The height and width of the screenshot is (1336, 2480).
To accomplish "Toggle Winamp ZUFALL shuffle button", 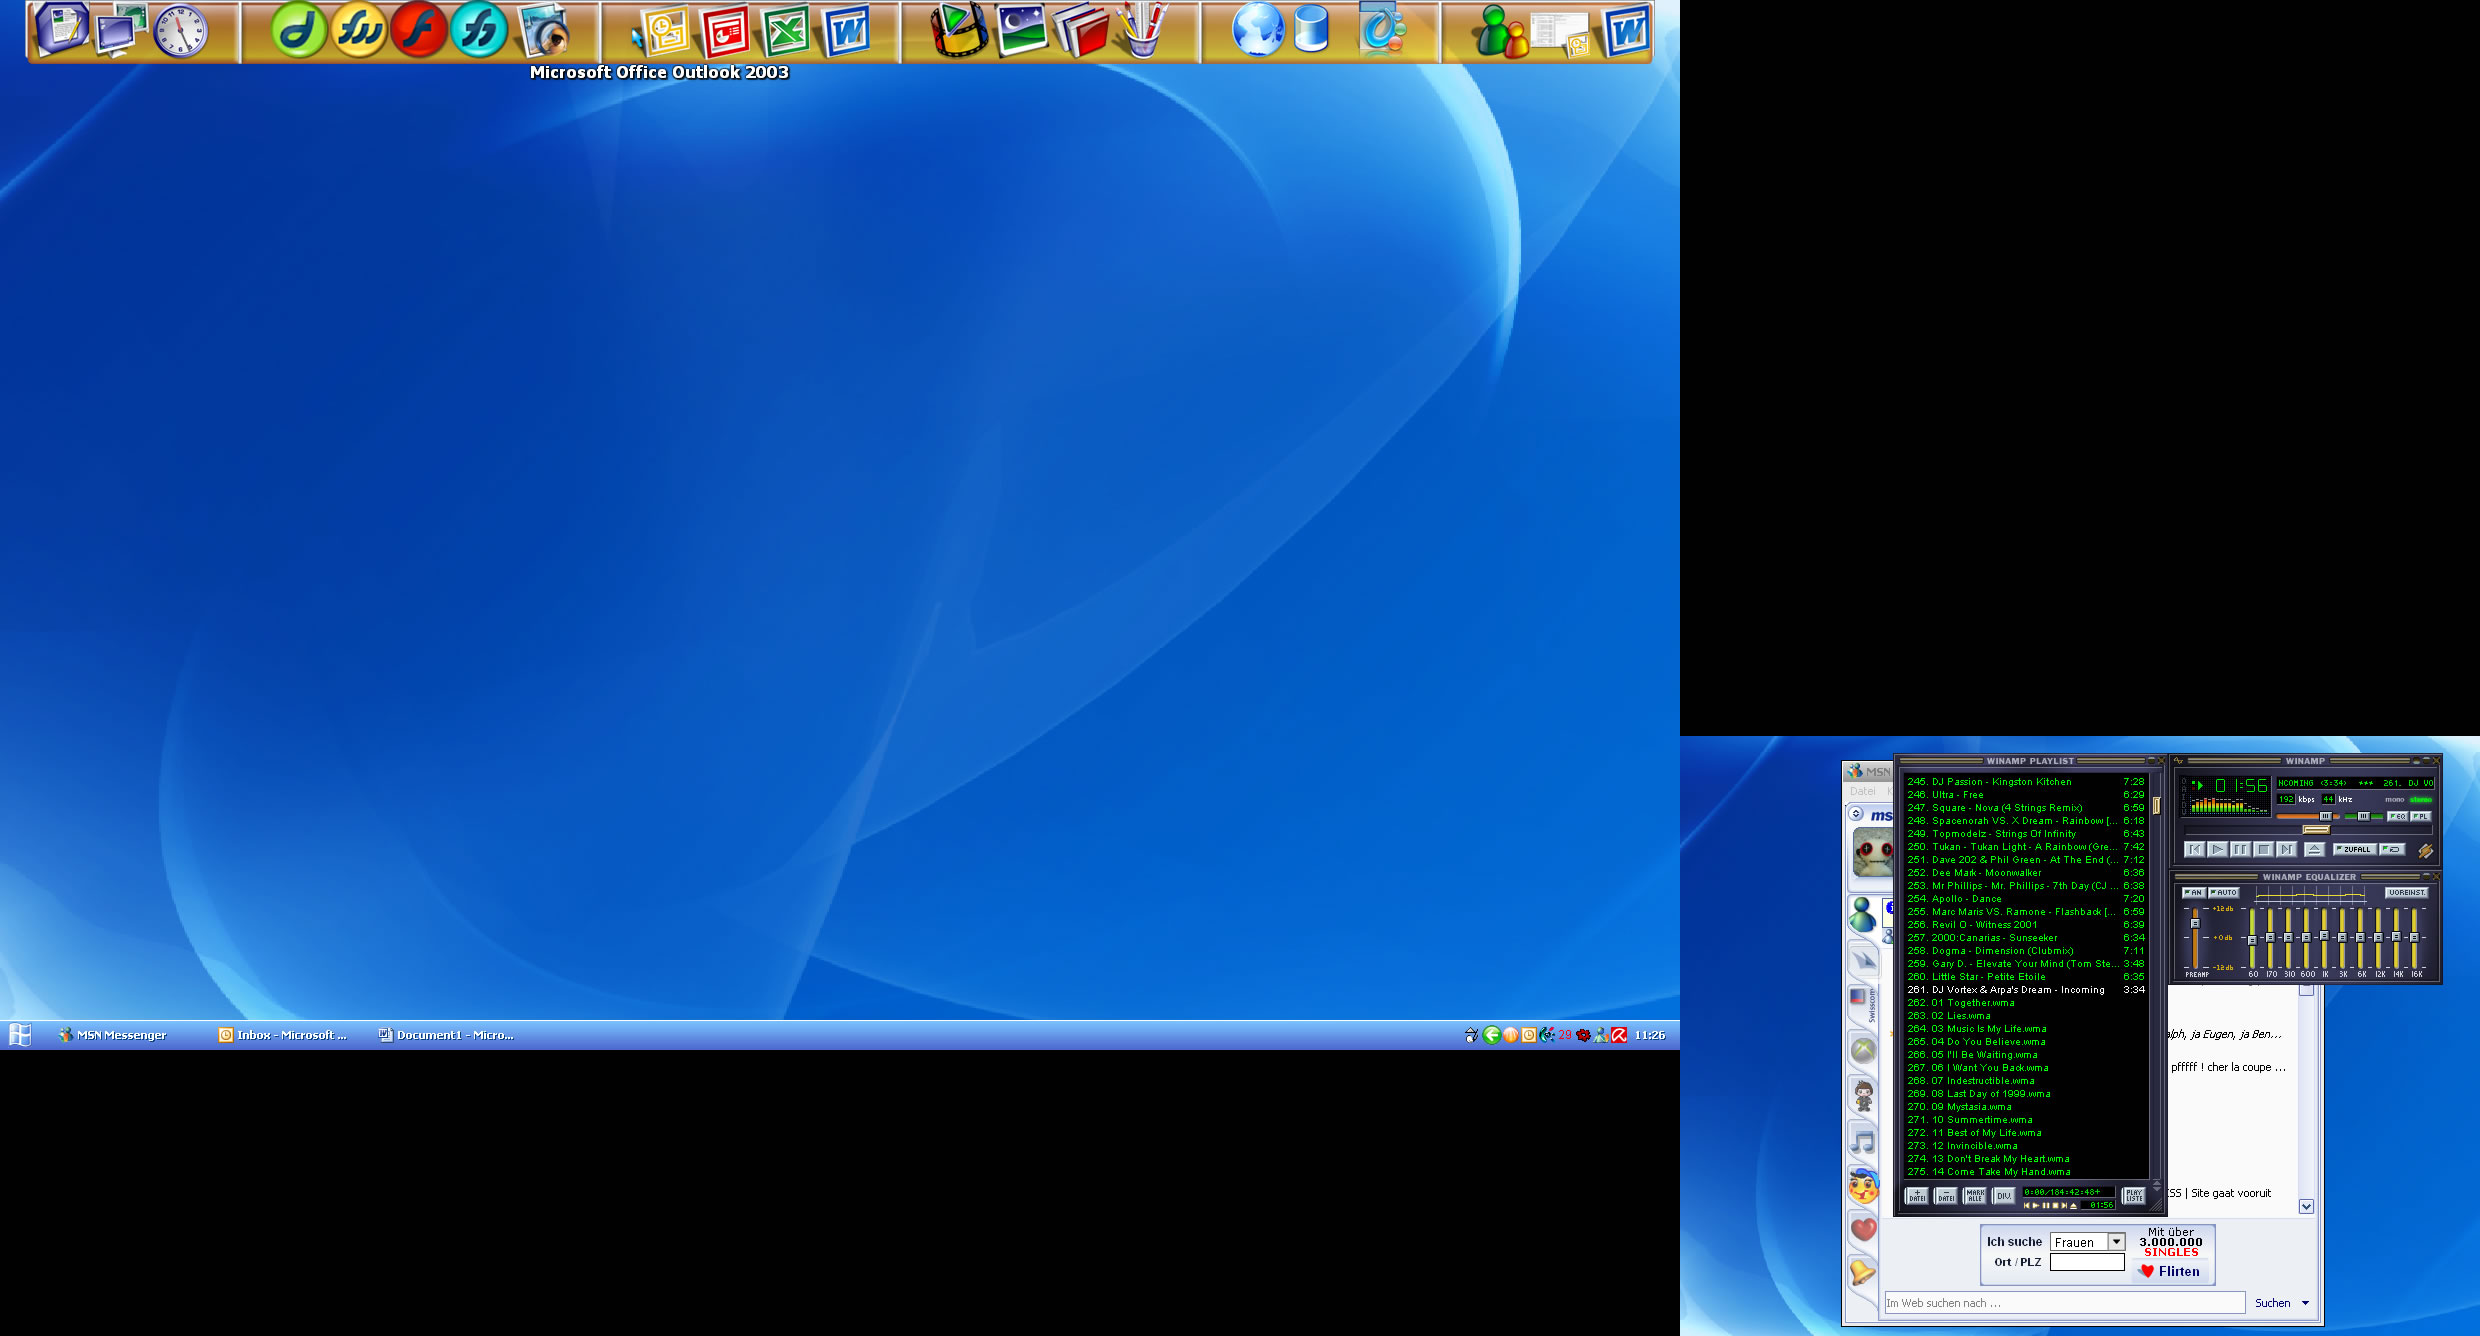I will [2354, 849].
